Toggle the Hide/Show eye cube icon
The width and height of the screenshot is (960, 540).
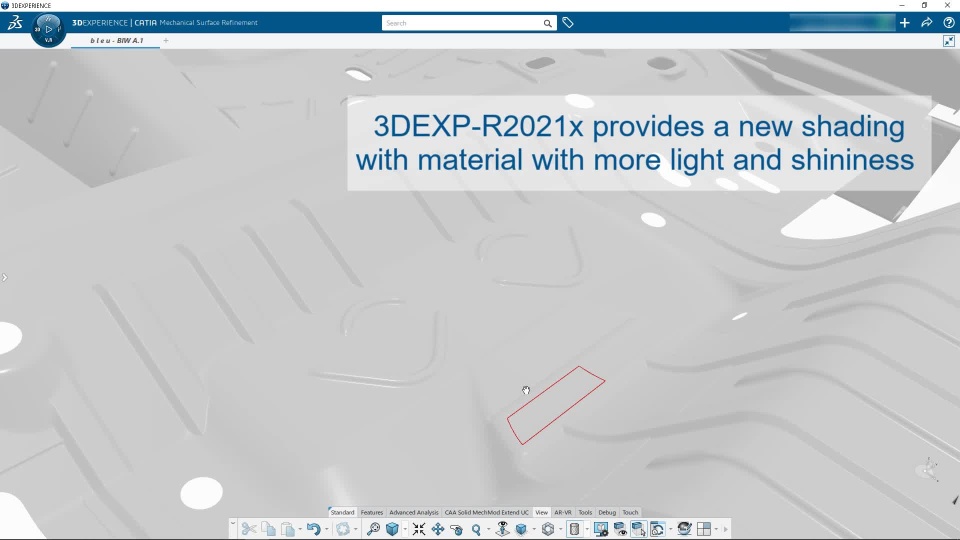click(x=620, y=529)
